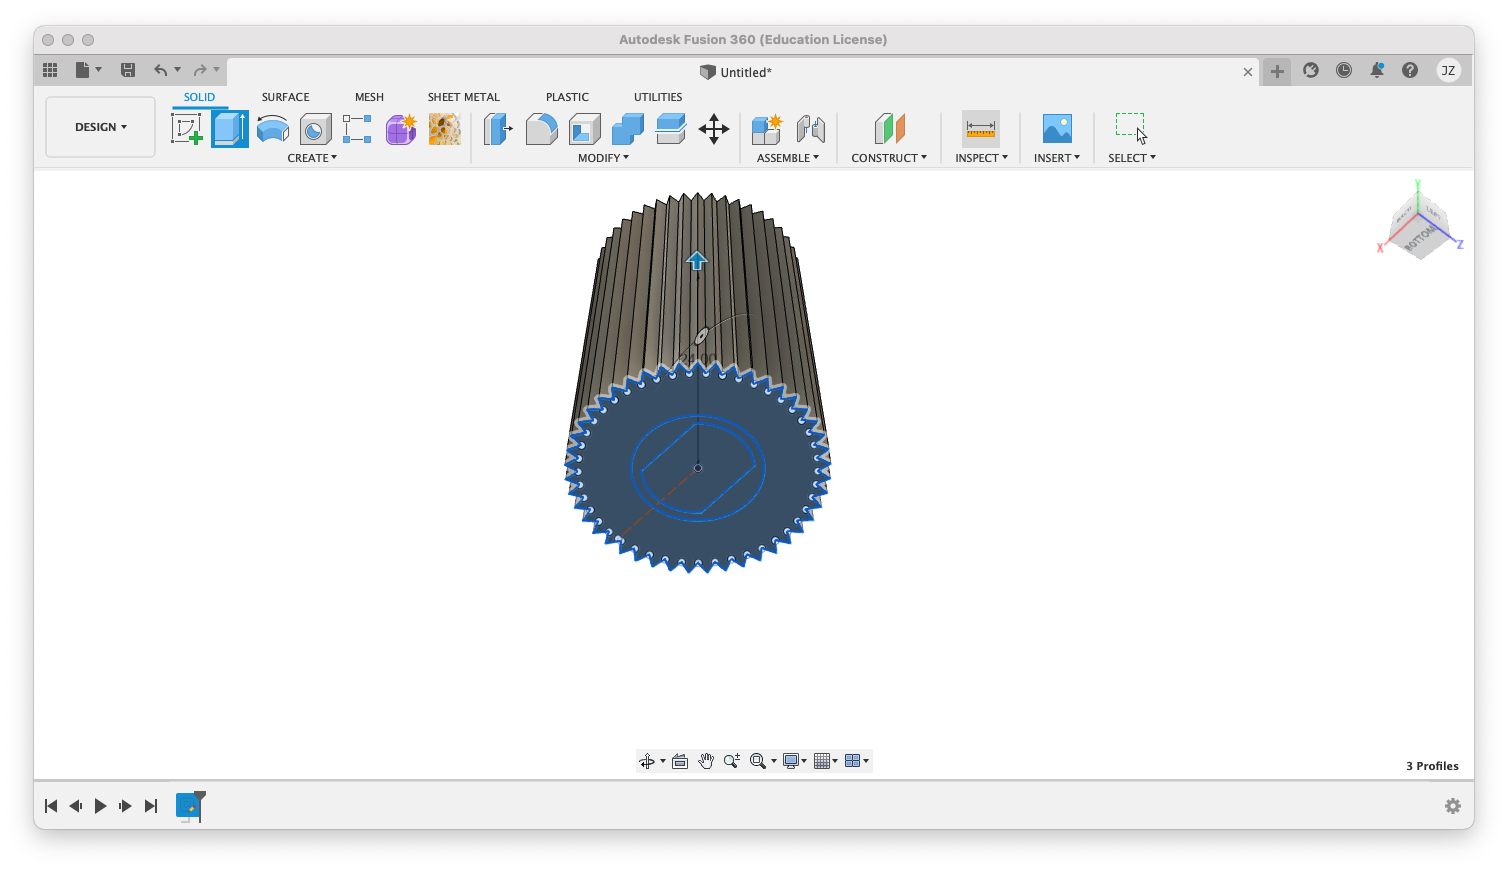This screenshot has width=1508, height=871.
Task: Select the Rectangular Pattern tool
Action: pyautogui.click(x=357, y=129)
